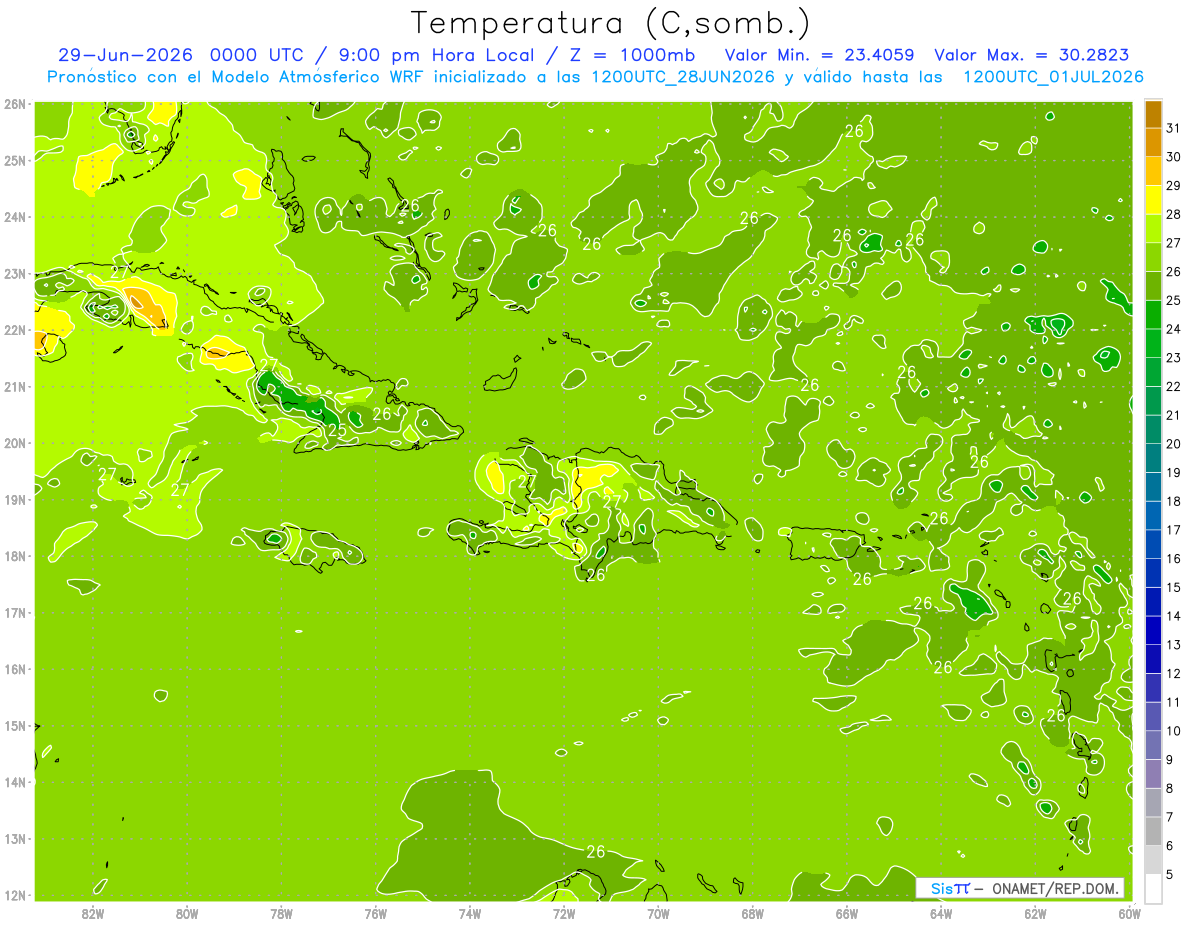The height and width of the screenshot is (927, 1200).
Task: Click the "14N" latitude label
Action: tap(16, 782)
